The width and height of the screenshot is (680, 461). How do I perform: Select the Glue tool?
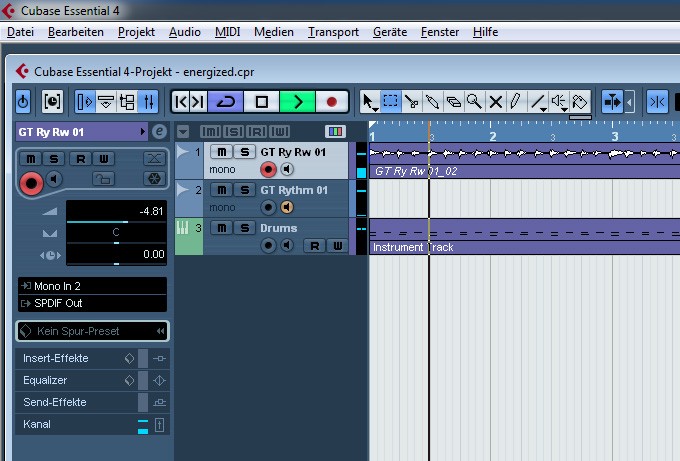coord(432,102)
